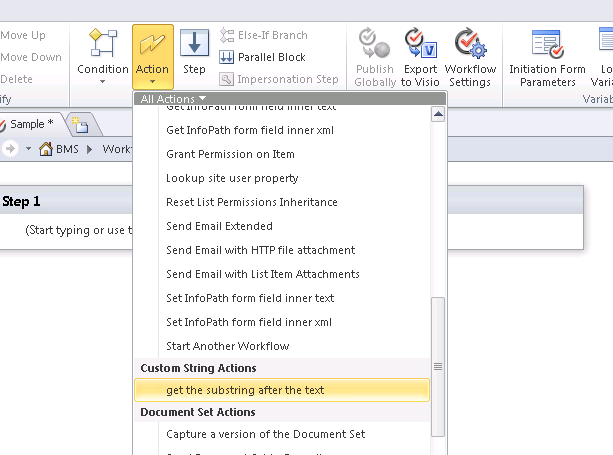Click the actions list scroll-up arrow
The height and width of the screenshot is (455, 613).
438,114
